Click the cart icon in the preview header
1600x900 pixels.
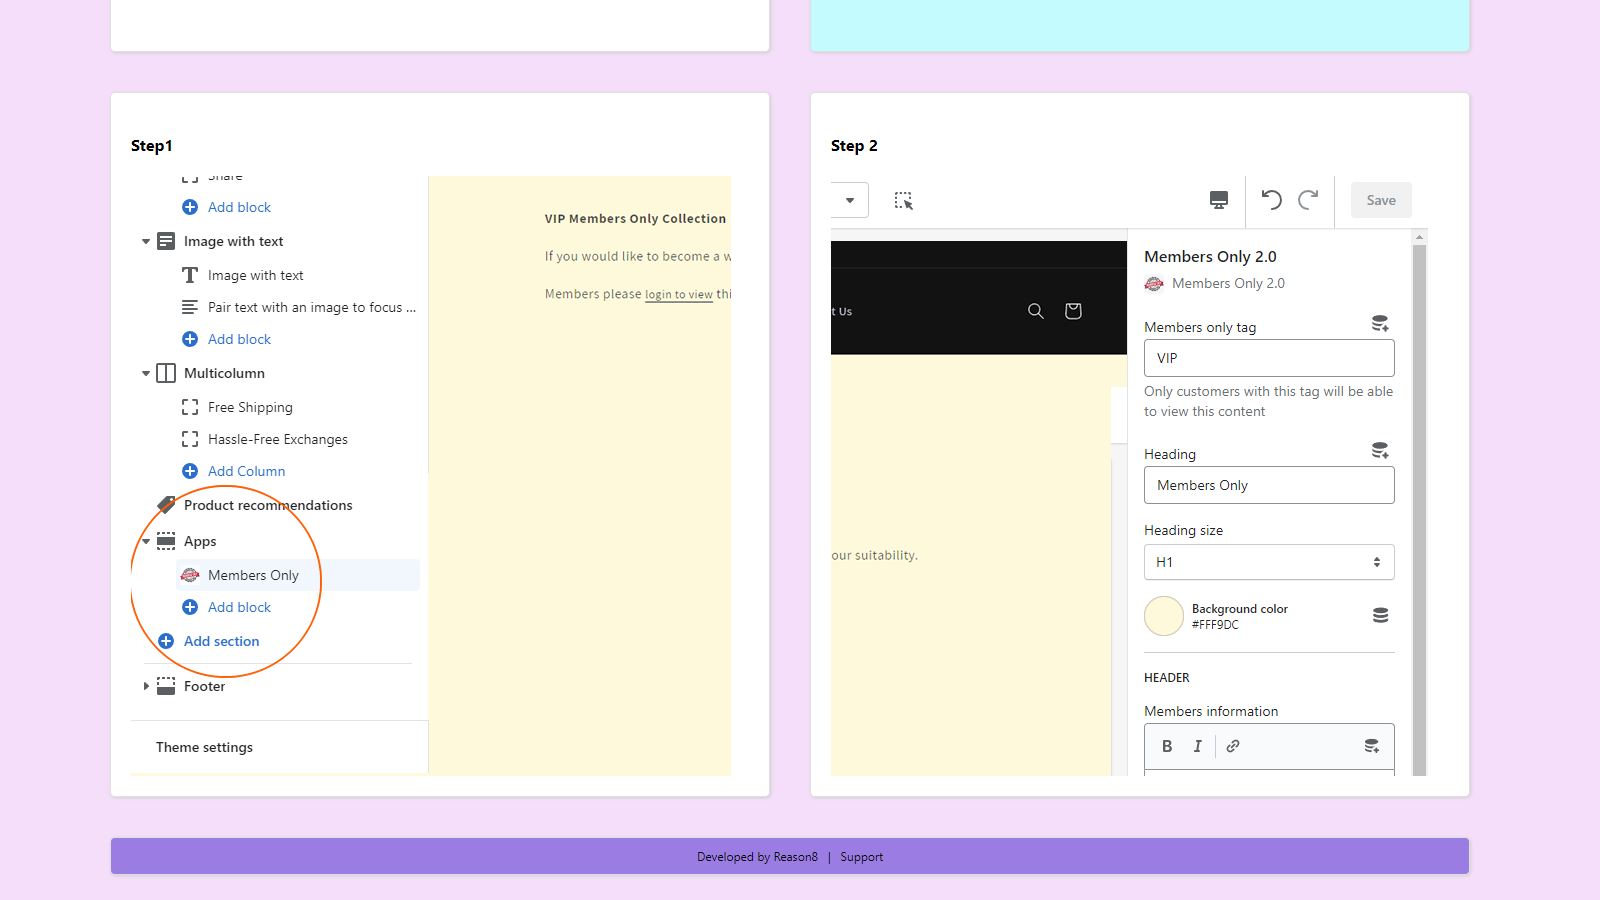pyautogui.click(x=1072, y=311)
